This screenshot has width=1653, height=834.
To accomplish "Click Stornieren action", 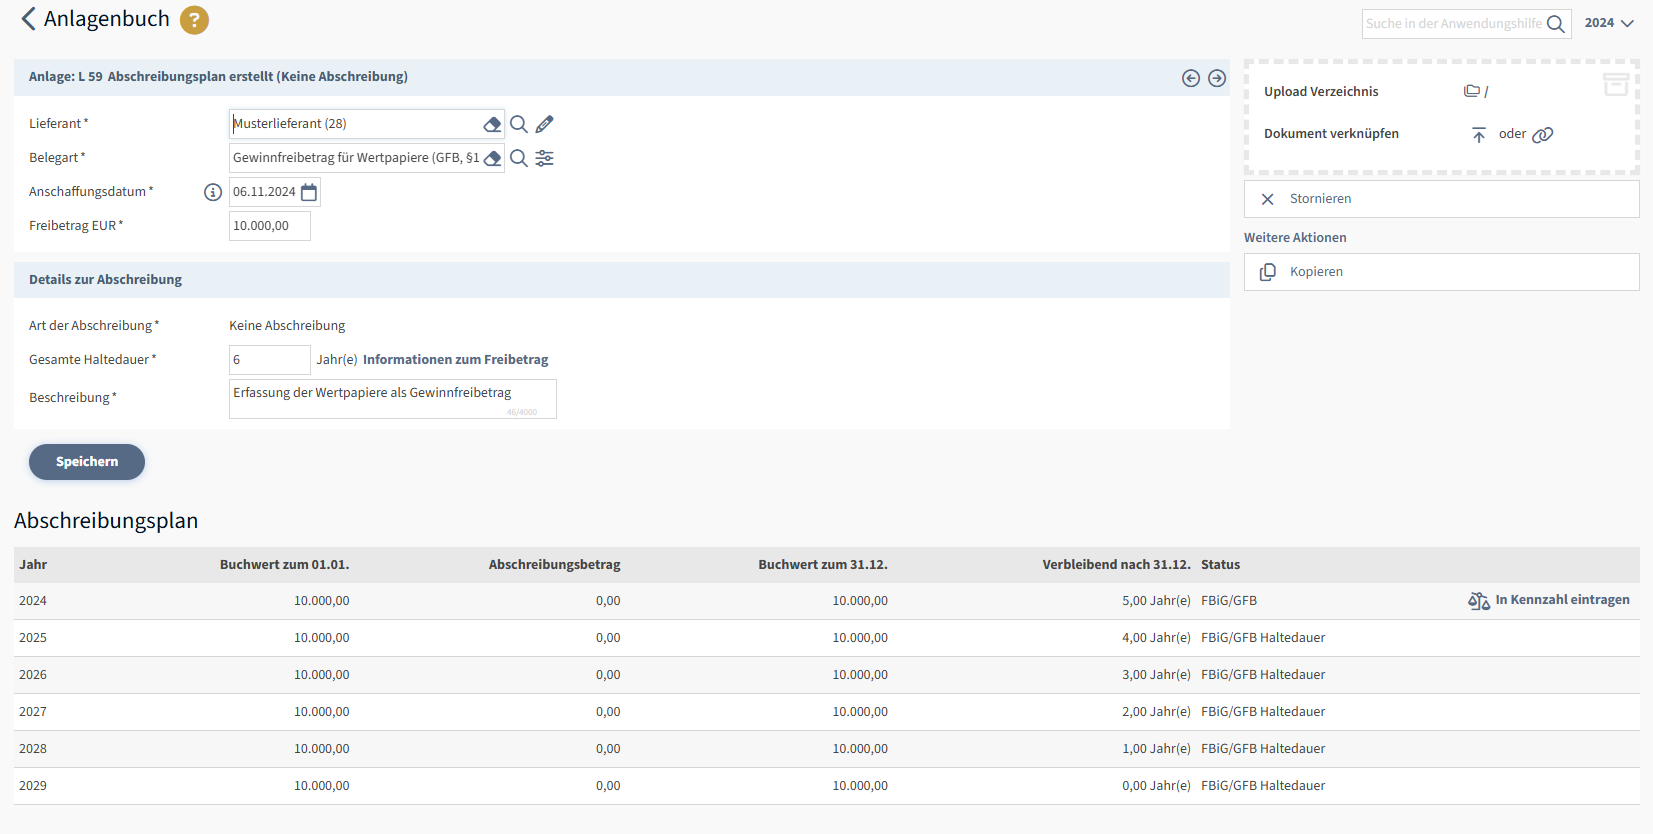I will pyautogui.click(x=1441, y=199).
